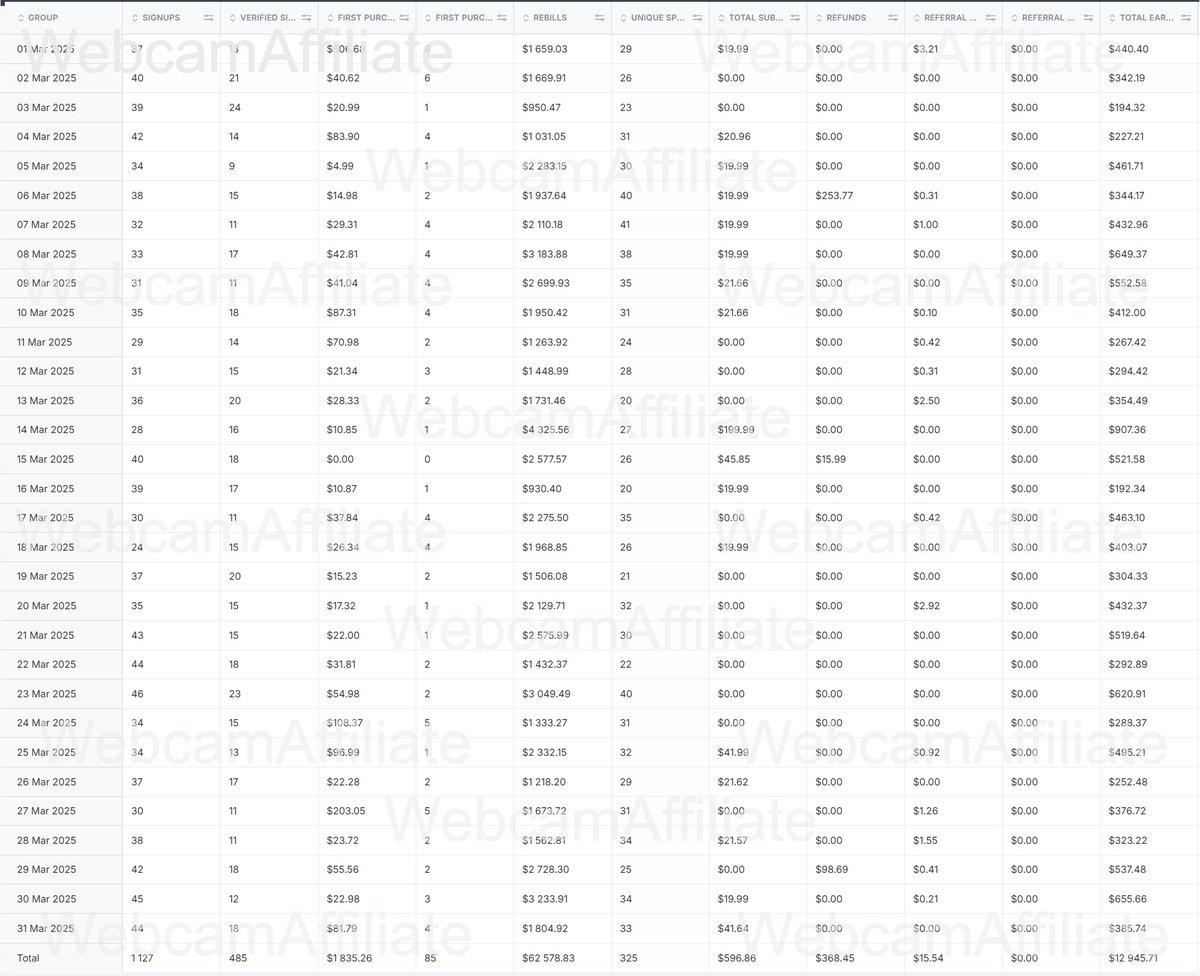The height and width of the screenshot is (976, 1200).
Task: Click the 08 Mar 2025 date cell
Action: coord(46,254)
